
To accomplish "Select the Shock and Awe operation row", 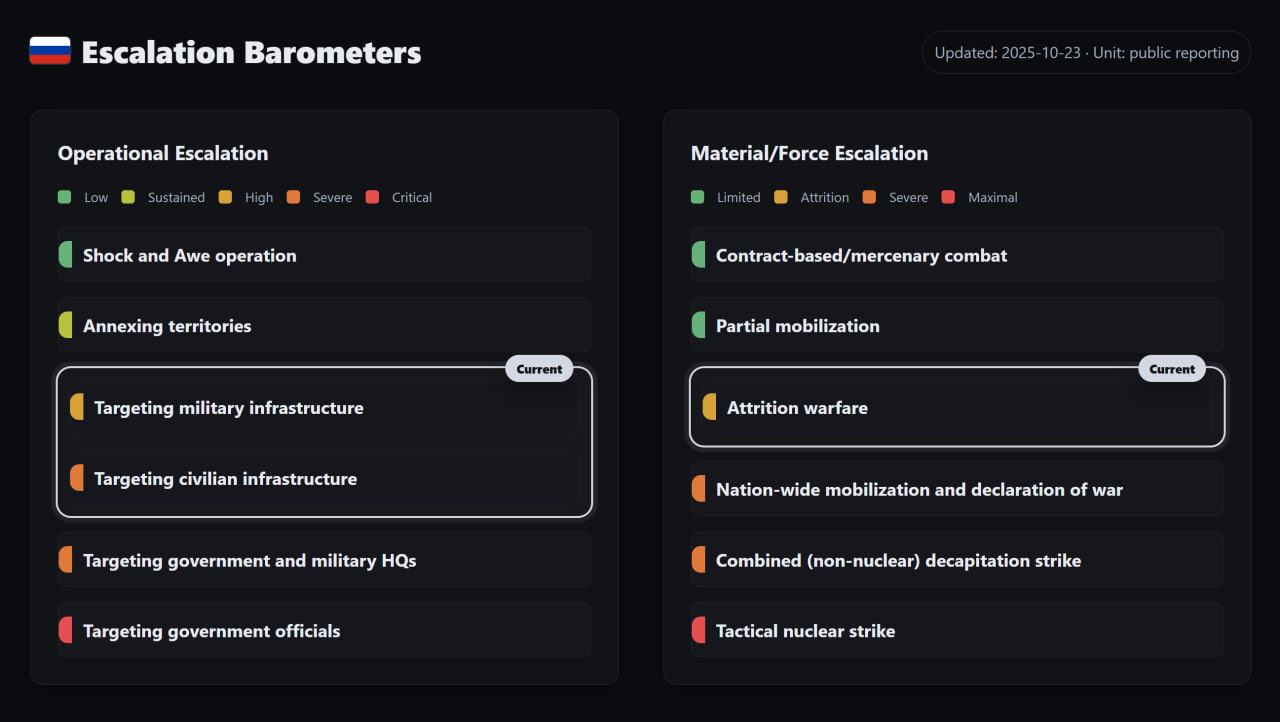I will click(x=324, y=255).
